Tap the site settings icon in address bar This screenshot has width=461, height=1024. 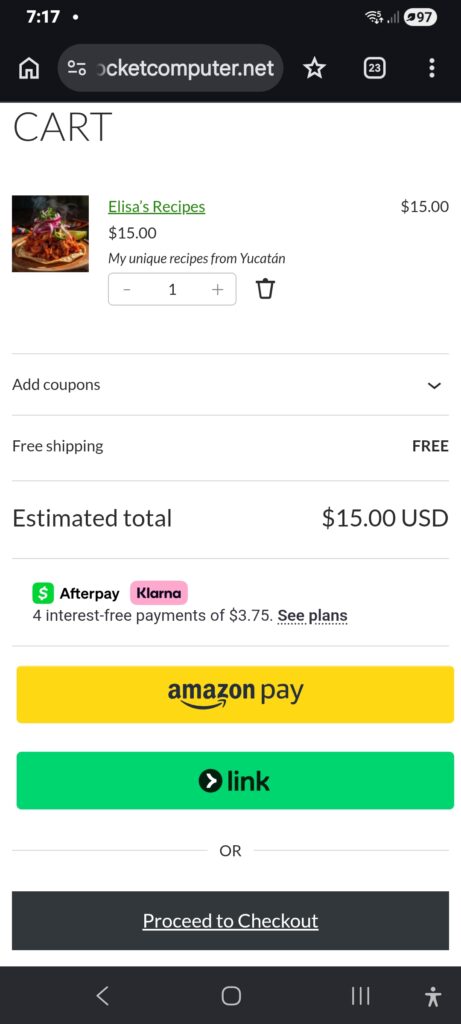(x=77, y=68)
